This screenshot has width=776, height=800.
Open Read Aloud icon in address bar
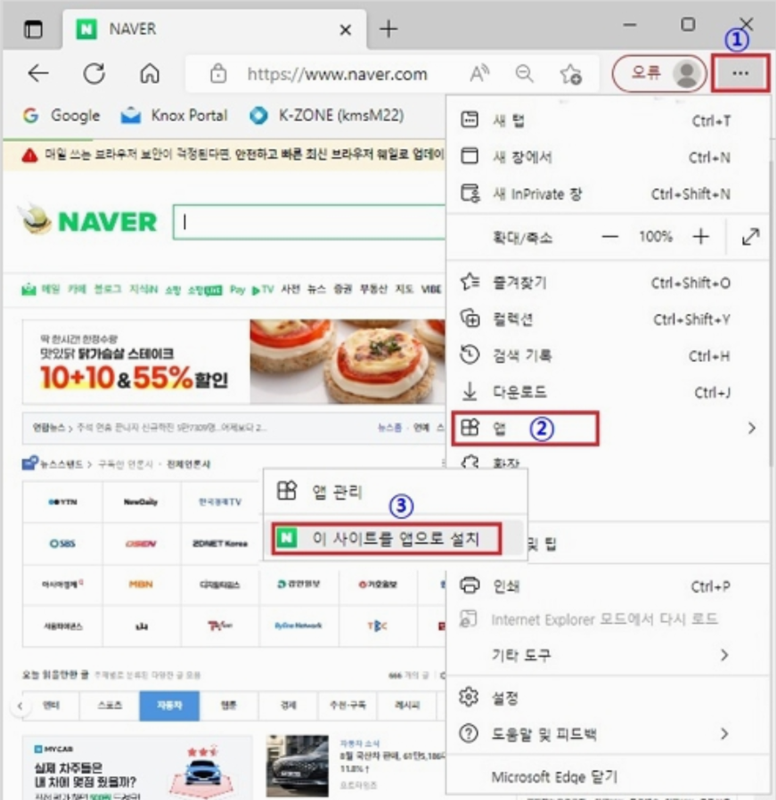tap(479, 74)
